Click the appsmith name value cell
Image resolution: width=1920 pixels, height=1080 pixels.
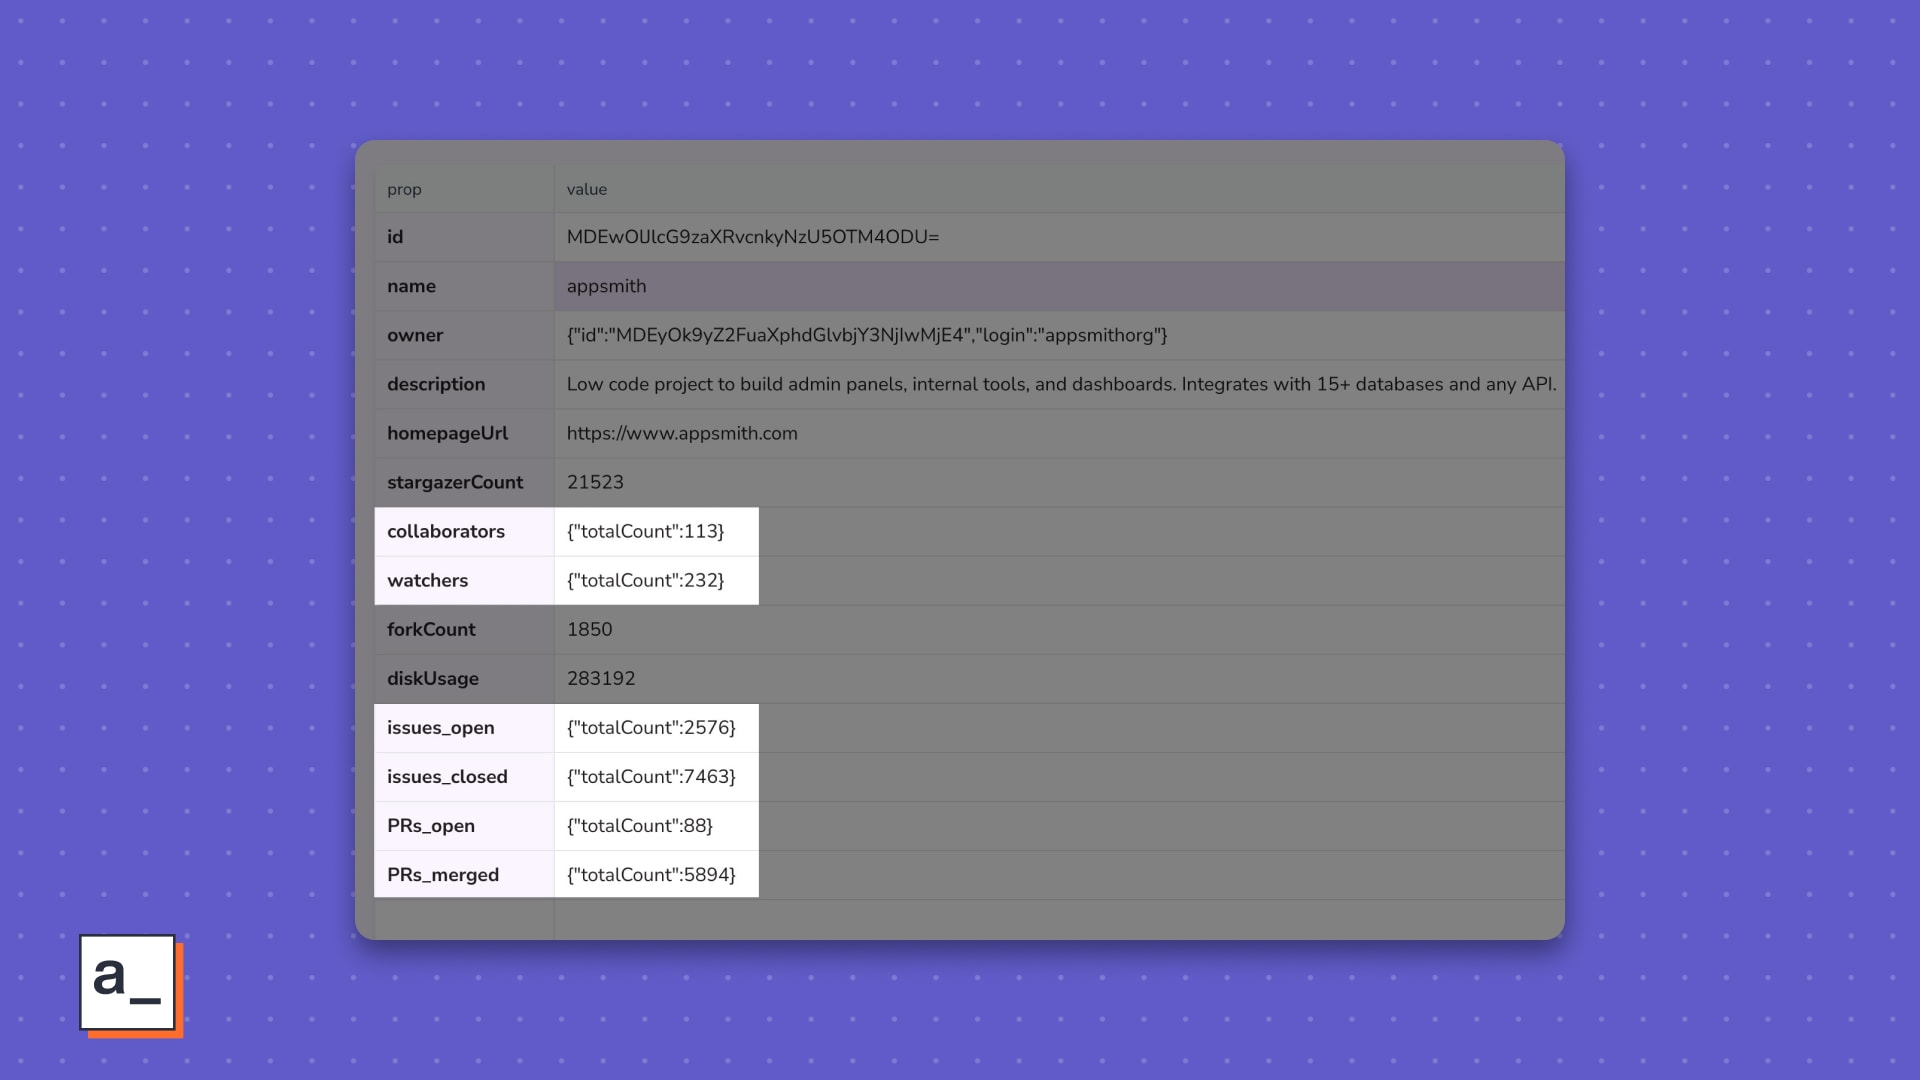click(606, 285)
